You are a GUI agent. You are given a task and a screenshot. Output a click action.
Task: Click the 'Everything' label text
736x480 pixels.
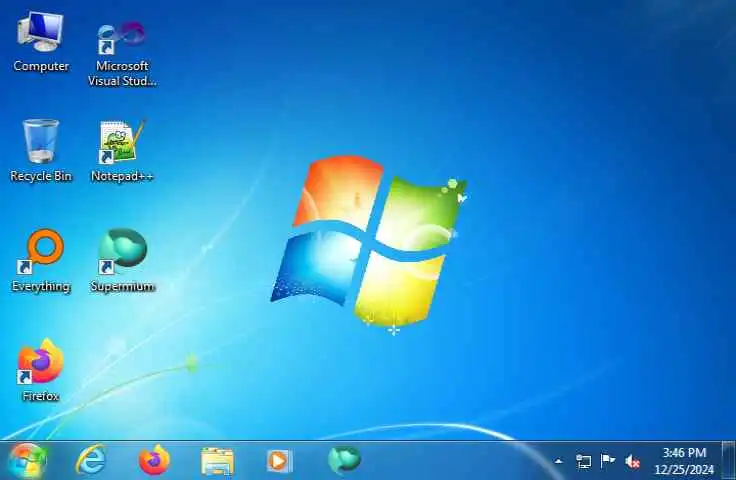41,286
